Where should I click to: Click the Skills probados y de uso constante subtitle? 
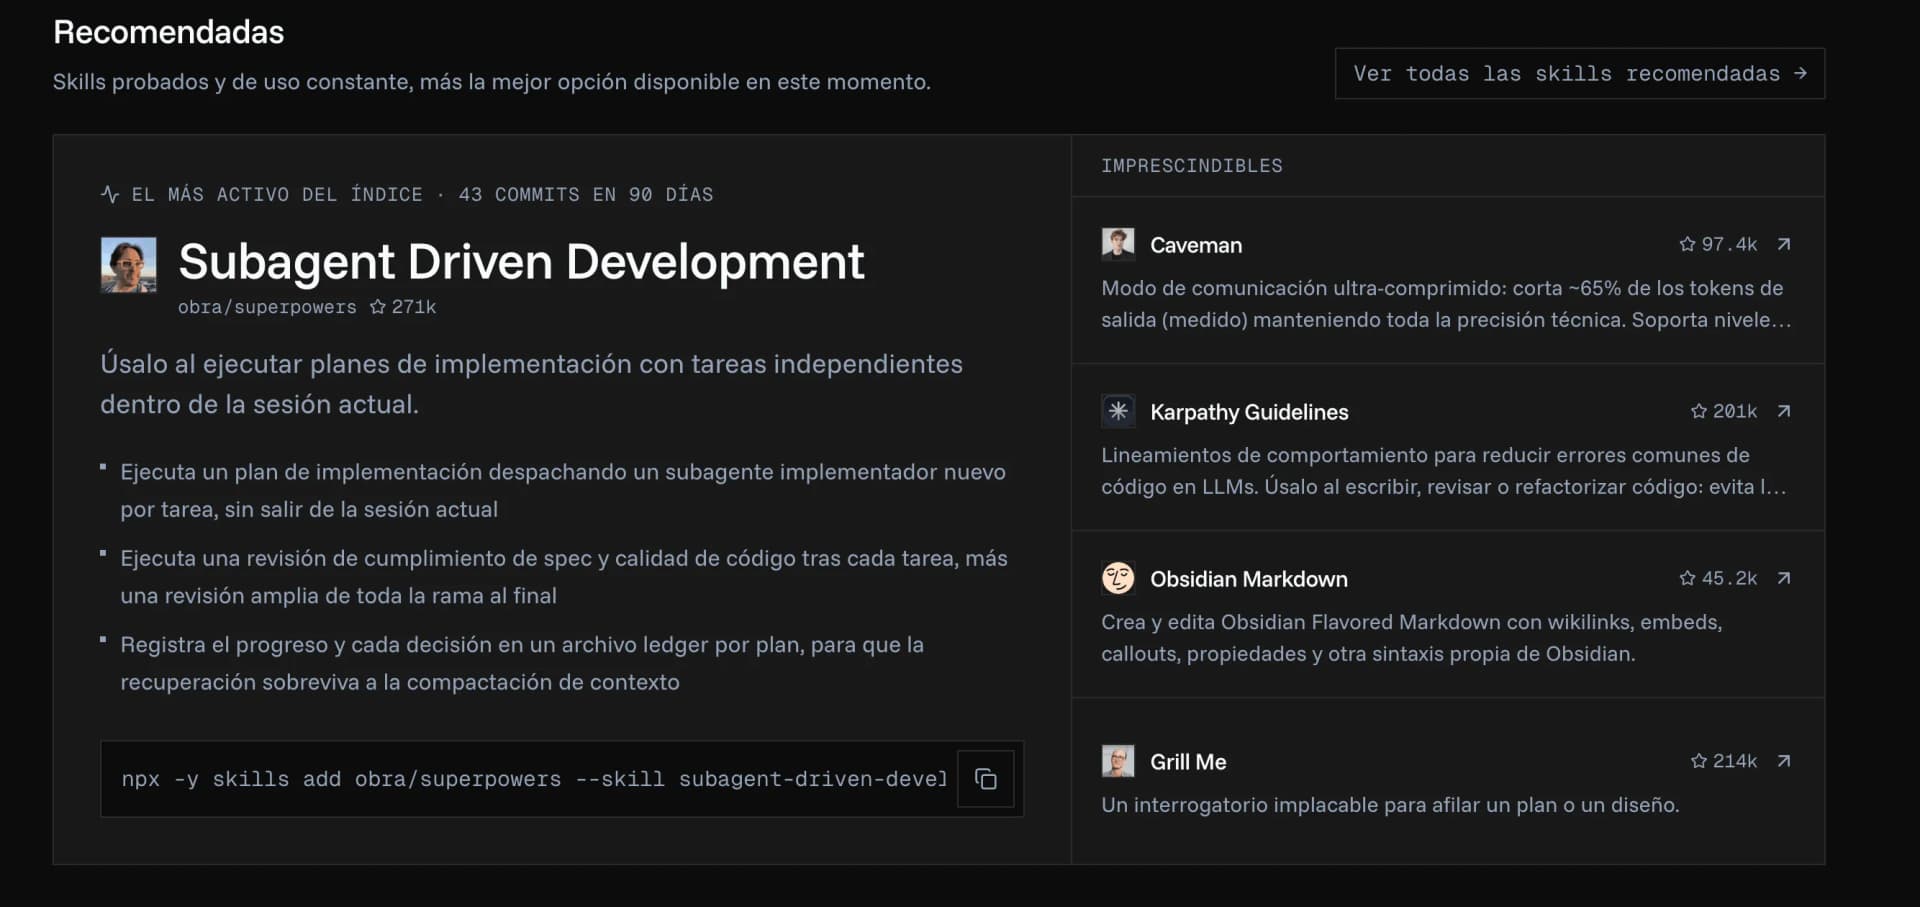click(492, 82)
